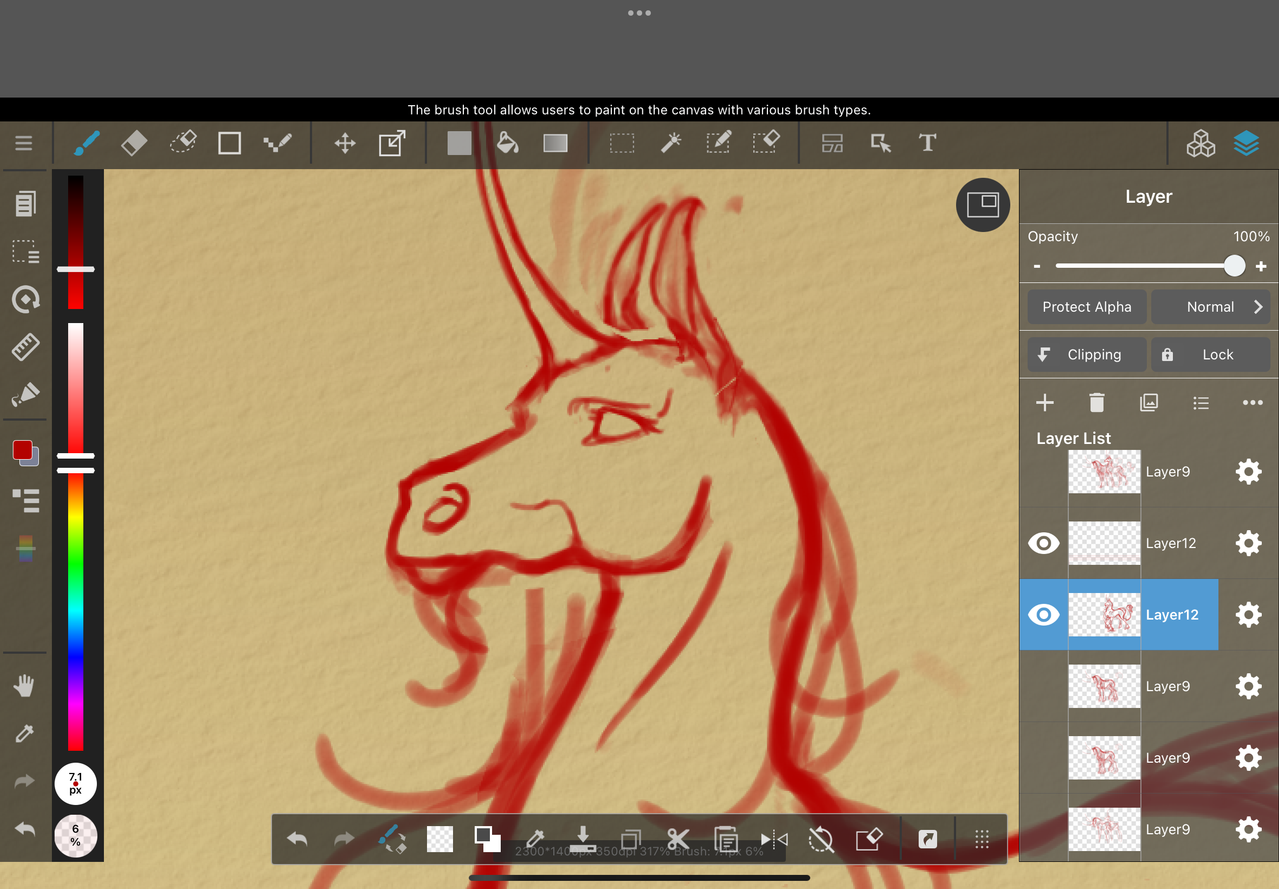The image size is (1279, 889).
Task: Select the rectangular Selection tool
Action: 622,143
